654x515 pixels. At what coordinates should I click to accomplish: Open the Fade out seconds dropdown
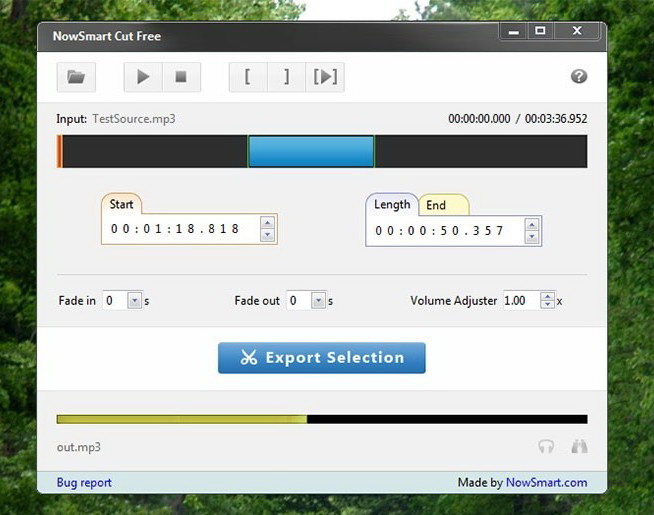318,301
